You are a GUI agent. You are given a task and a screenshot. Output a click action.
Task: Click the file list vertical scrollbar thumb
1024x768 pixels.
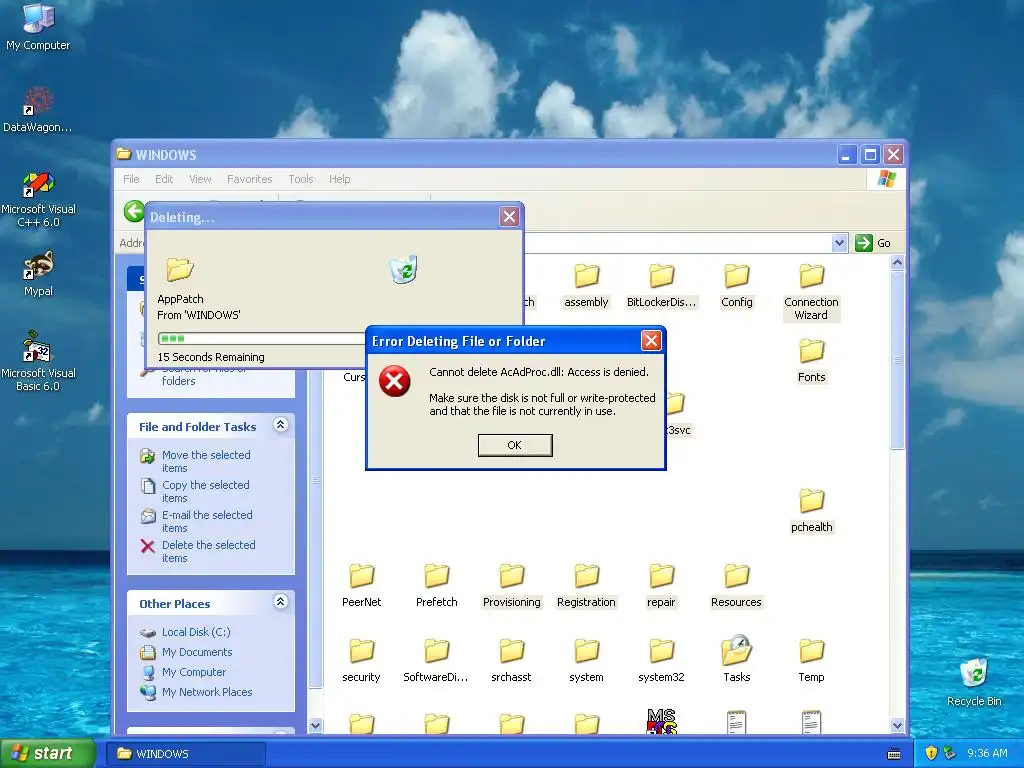tap(897, 360)
